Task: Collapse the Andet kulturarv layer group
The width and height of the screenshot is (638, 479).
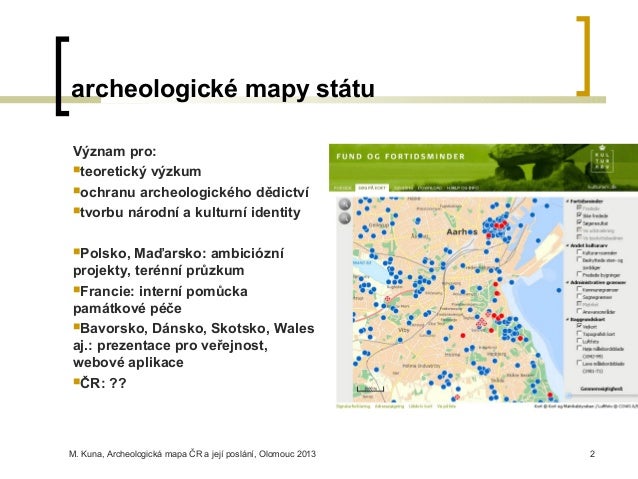Action: tap(568, 245)
